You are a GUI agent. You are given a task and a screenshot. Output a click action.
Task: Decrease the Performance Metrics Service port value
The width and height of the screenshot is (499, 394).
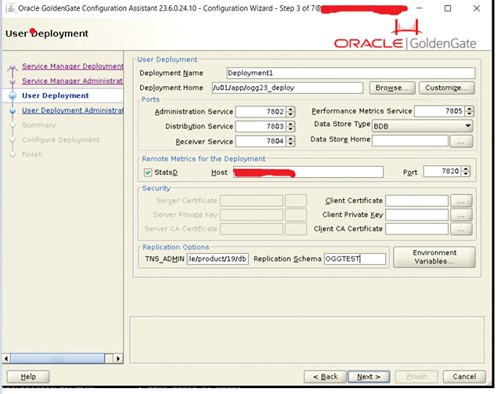click(x=469, y=114)
